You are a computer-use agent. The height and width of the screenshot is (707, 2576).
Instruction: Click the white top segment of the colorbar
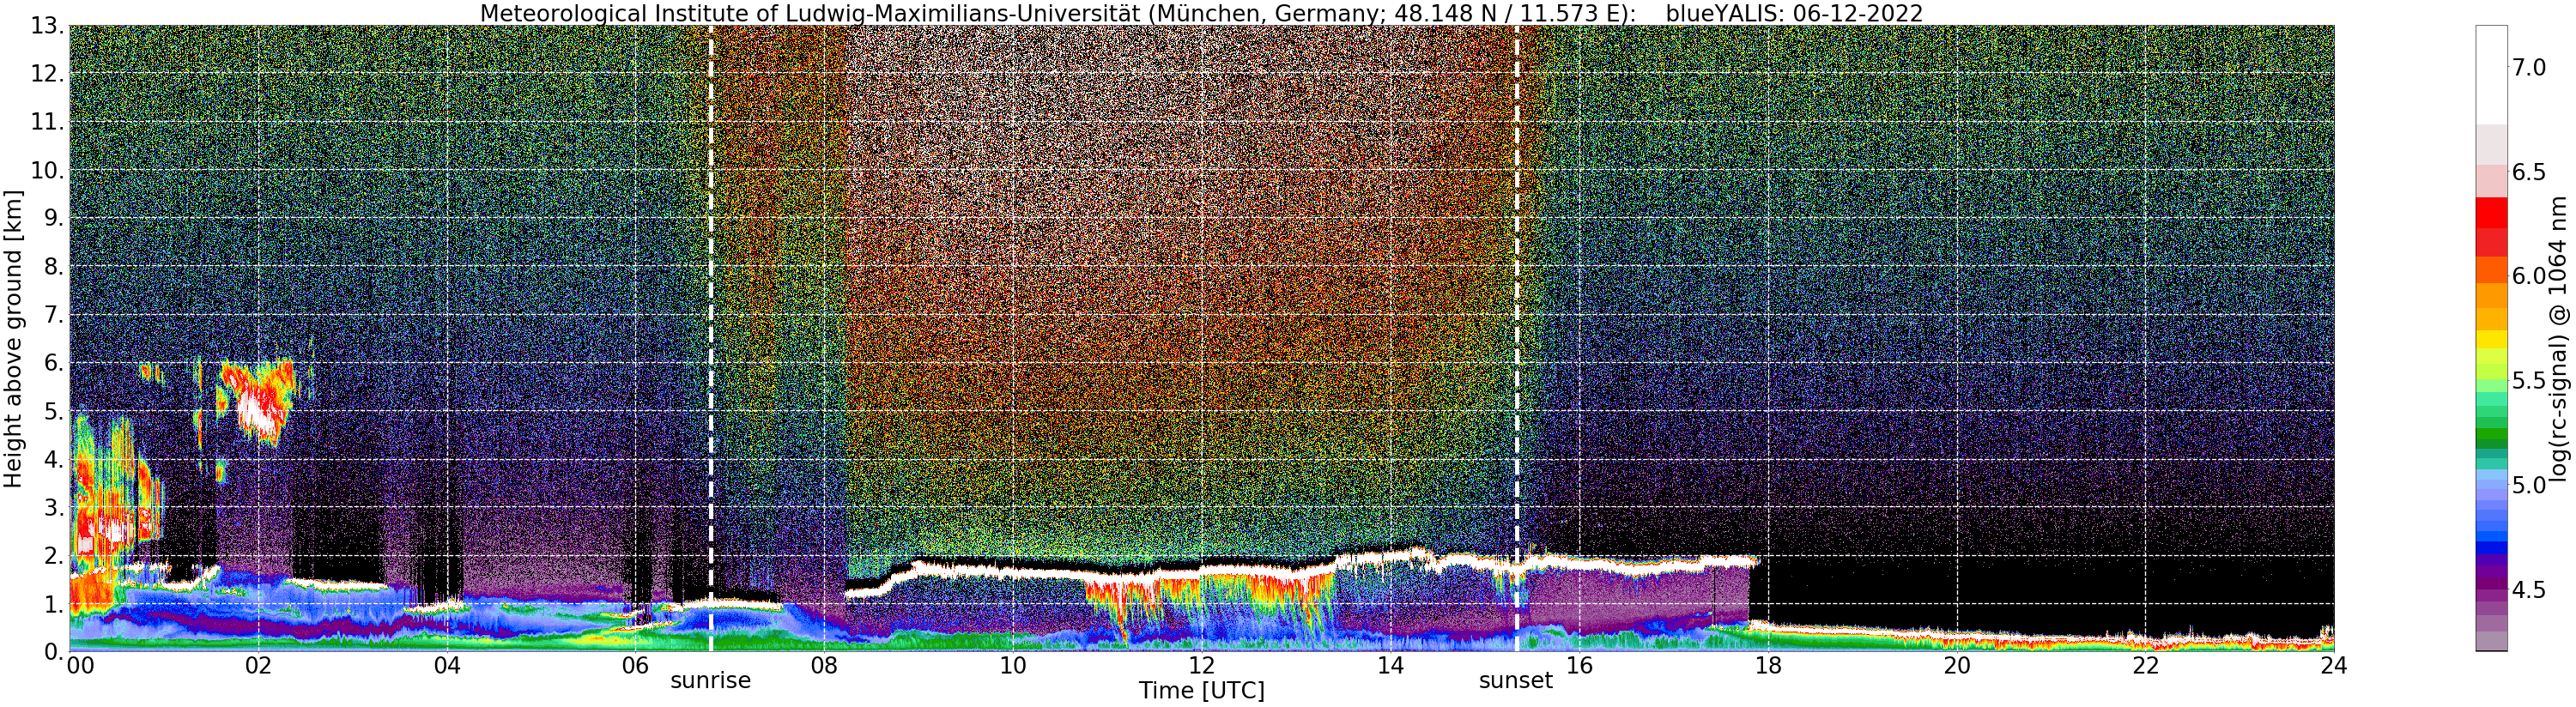2491,75
